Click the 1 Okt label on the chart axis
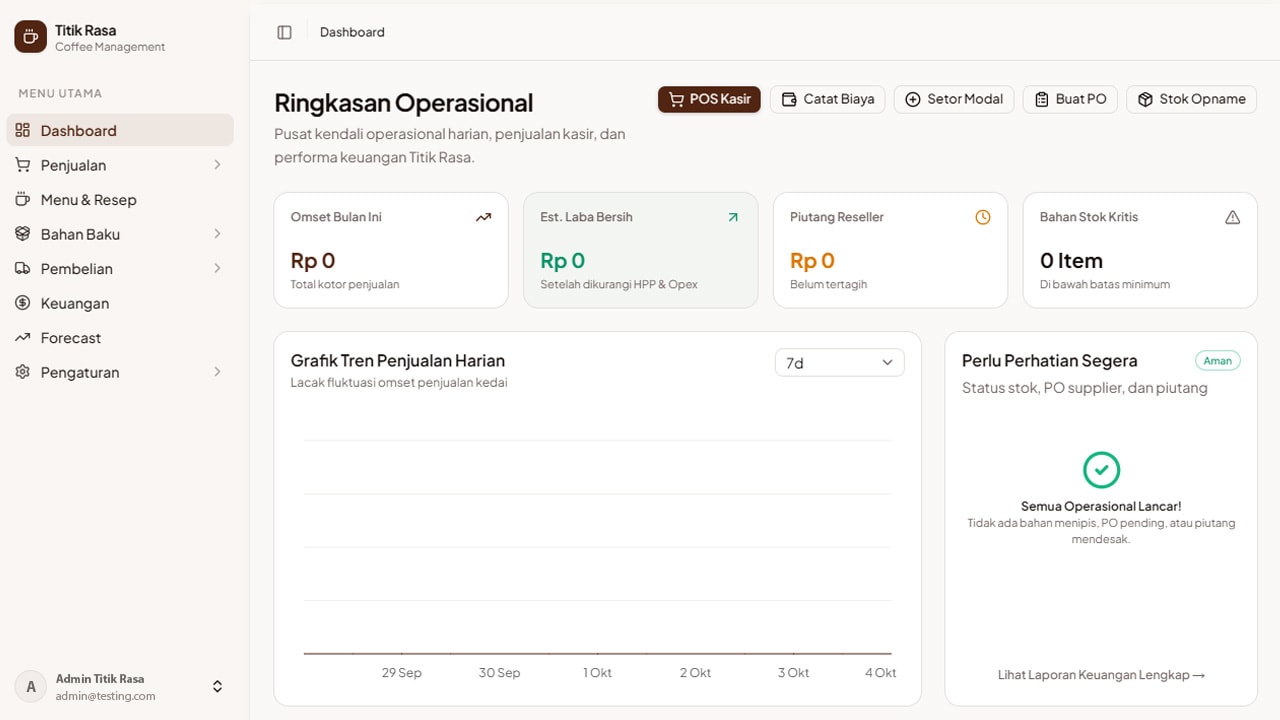This screenshot has height=720, width=1280. point(597,673)
